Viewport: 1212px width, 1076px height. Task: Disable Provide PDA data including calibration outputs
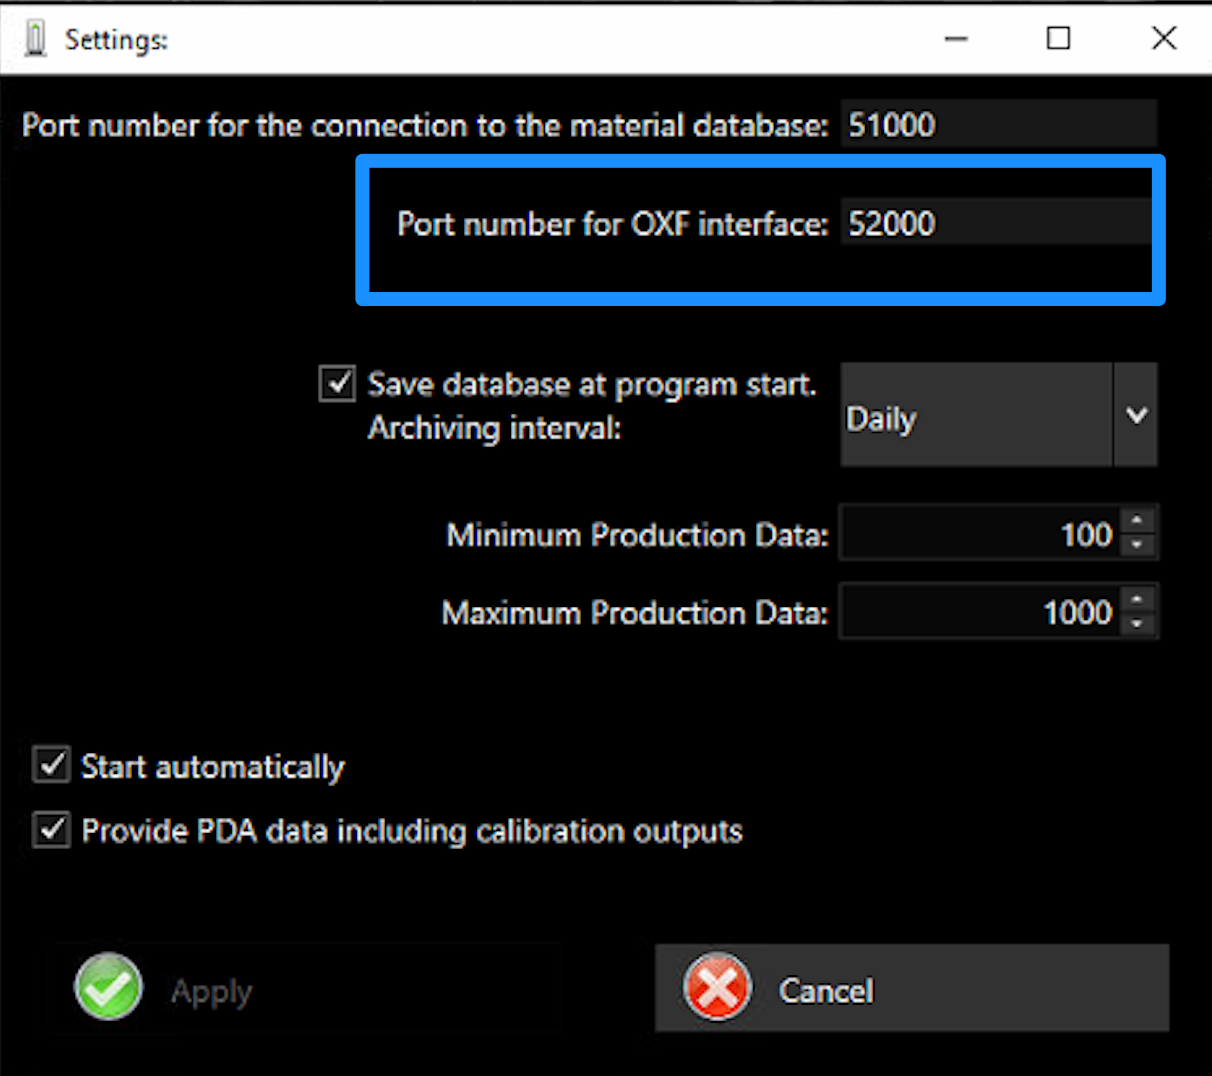click(51, 830)
